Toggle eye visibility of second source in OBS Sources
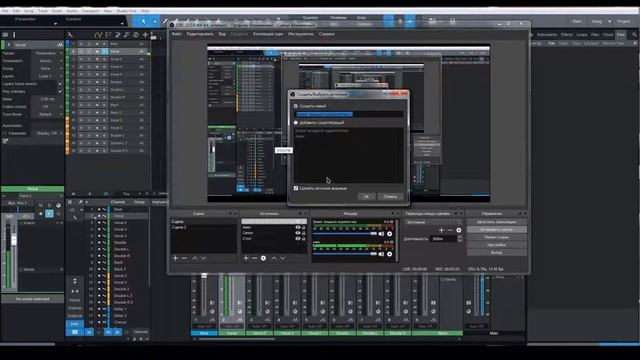The width and height of the screenshot is (640, 360). tap(298, 227)
